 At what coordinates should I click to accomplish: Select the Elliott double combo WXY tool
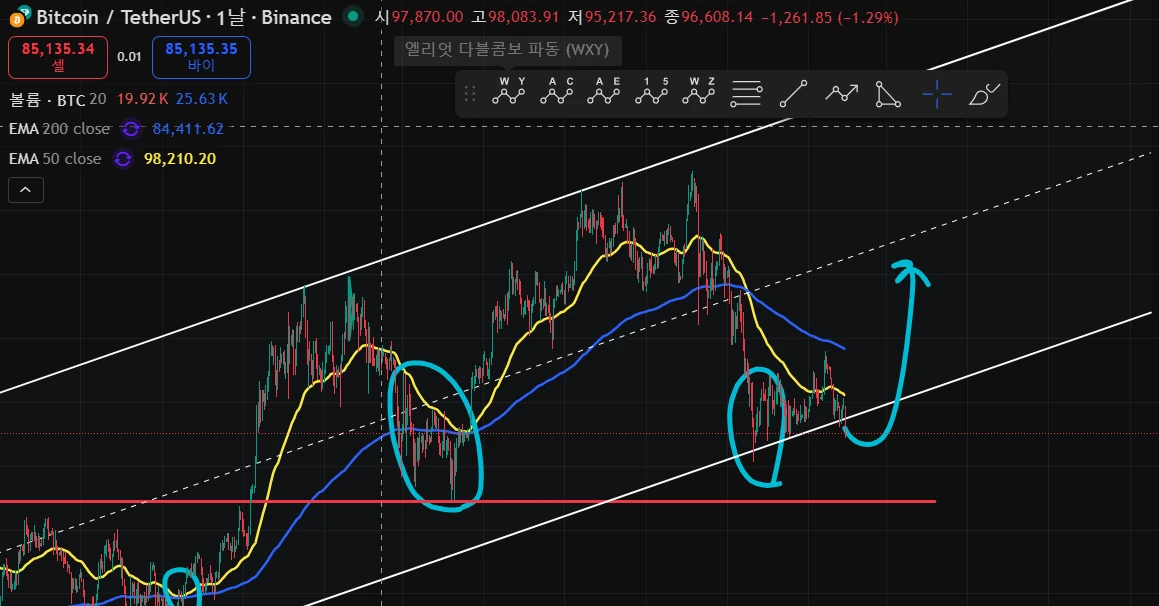509,93
